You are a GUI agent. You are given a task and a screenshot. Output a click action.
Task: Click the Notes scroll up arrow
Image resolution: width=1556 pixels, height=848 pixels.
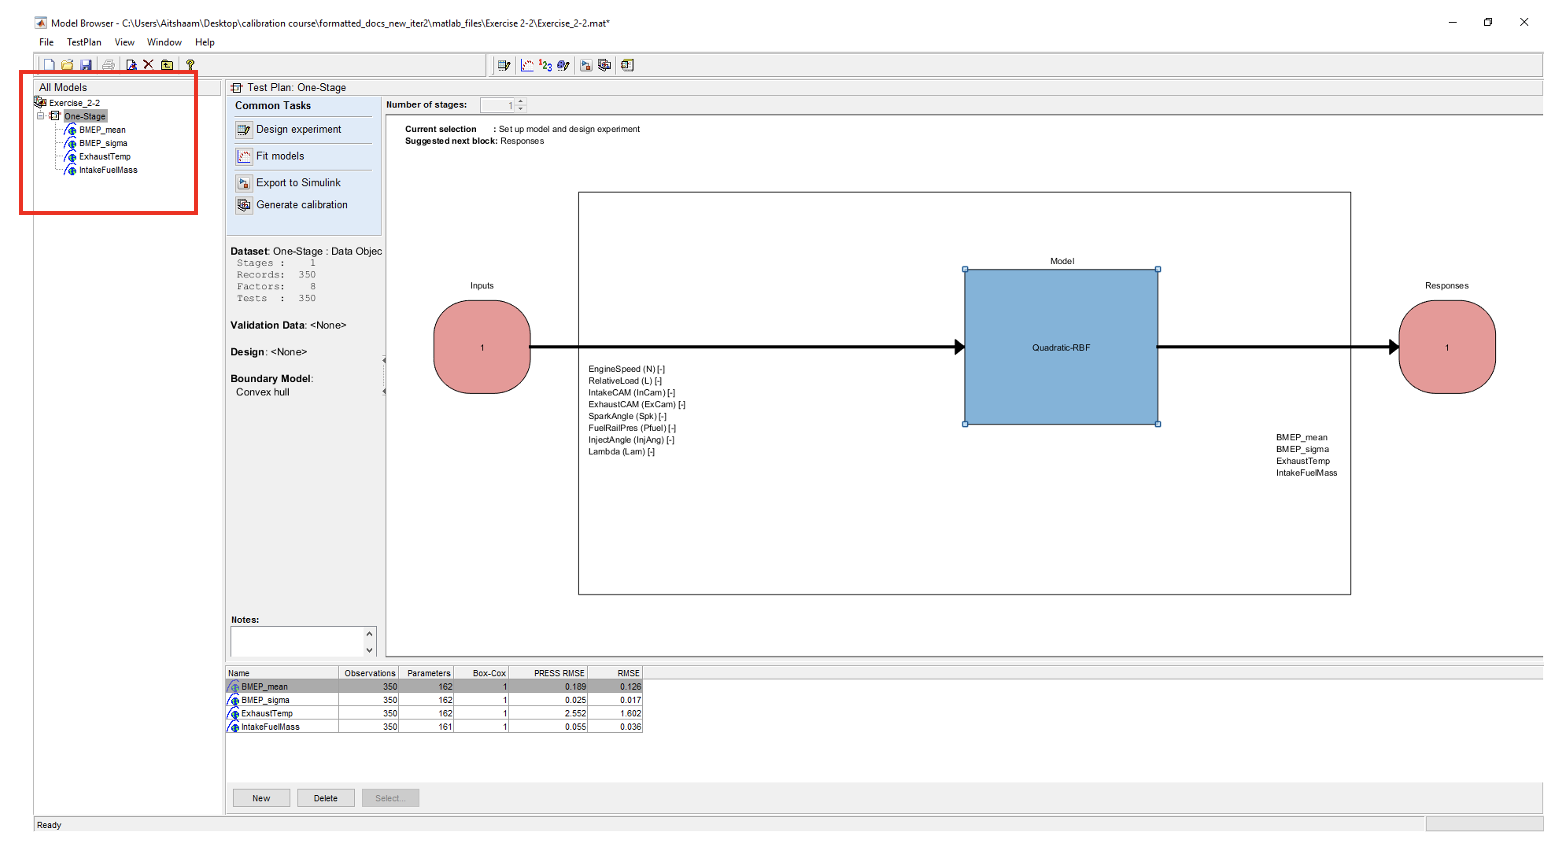369,634
